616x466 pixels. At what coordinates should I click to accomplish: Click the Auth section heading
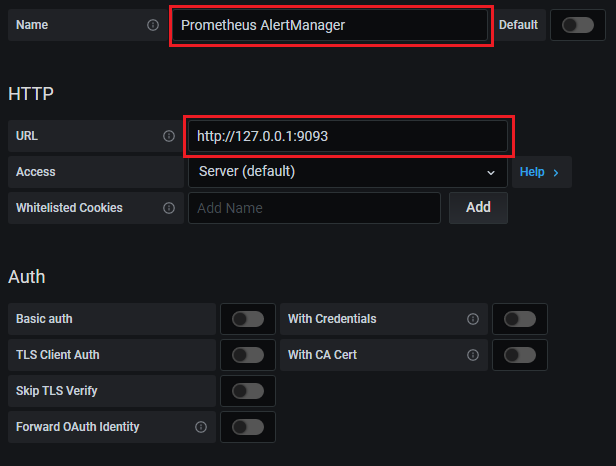pyautogui.click(x=27, y=277)
